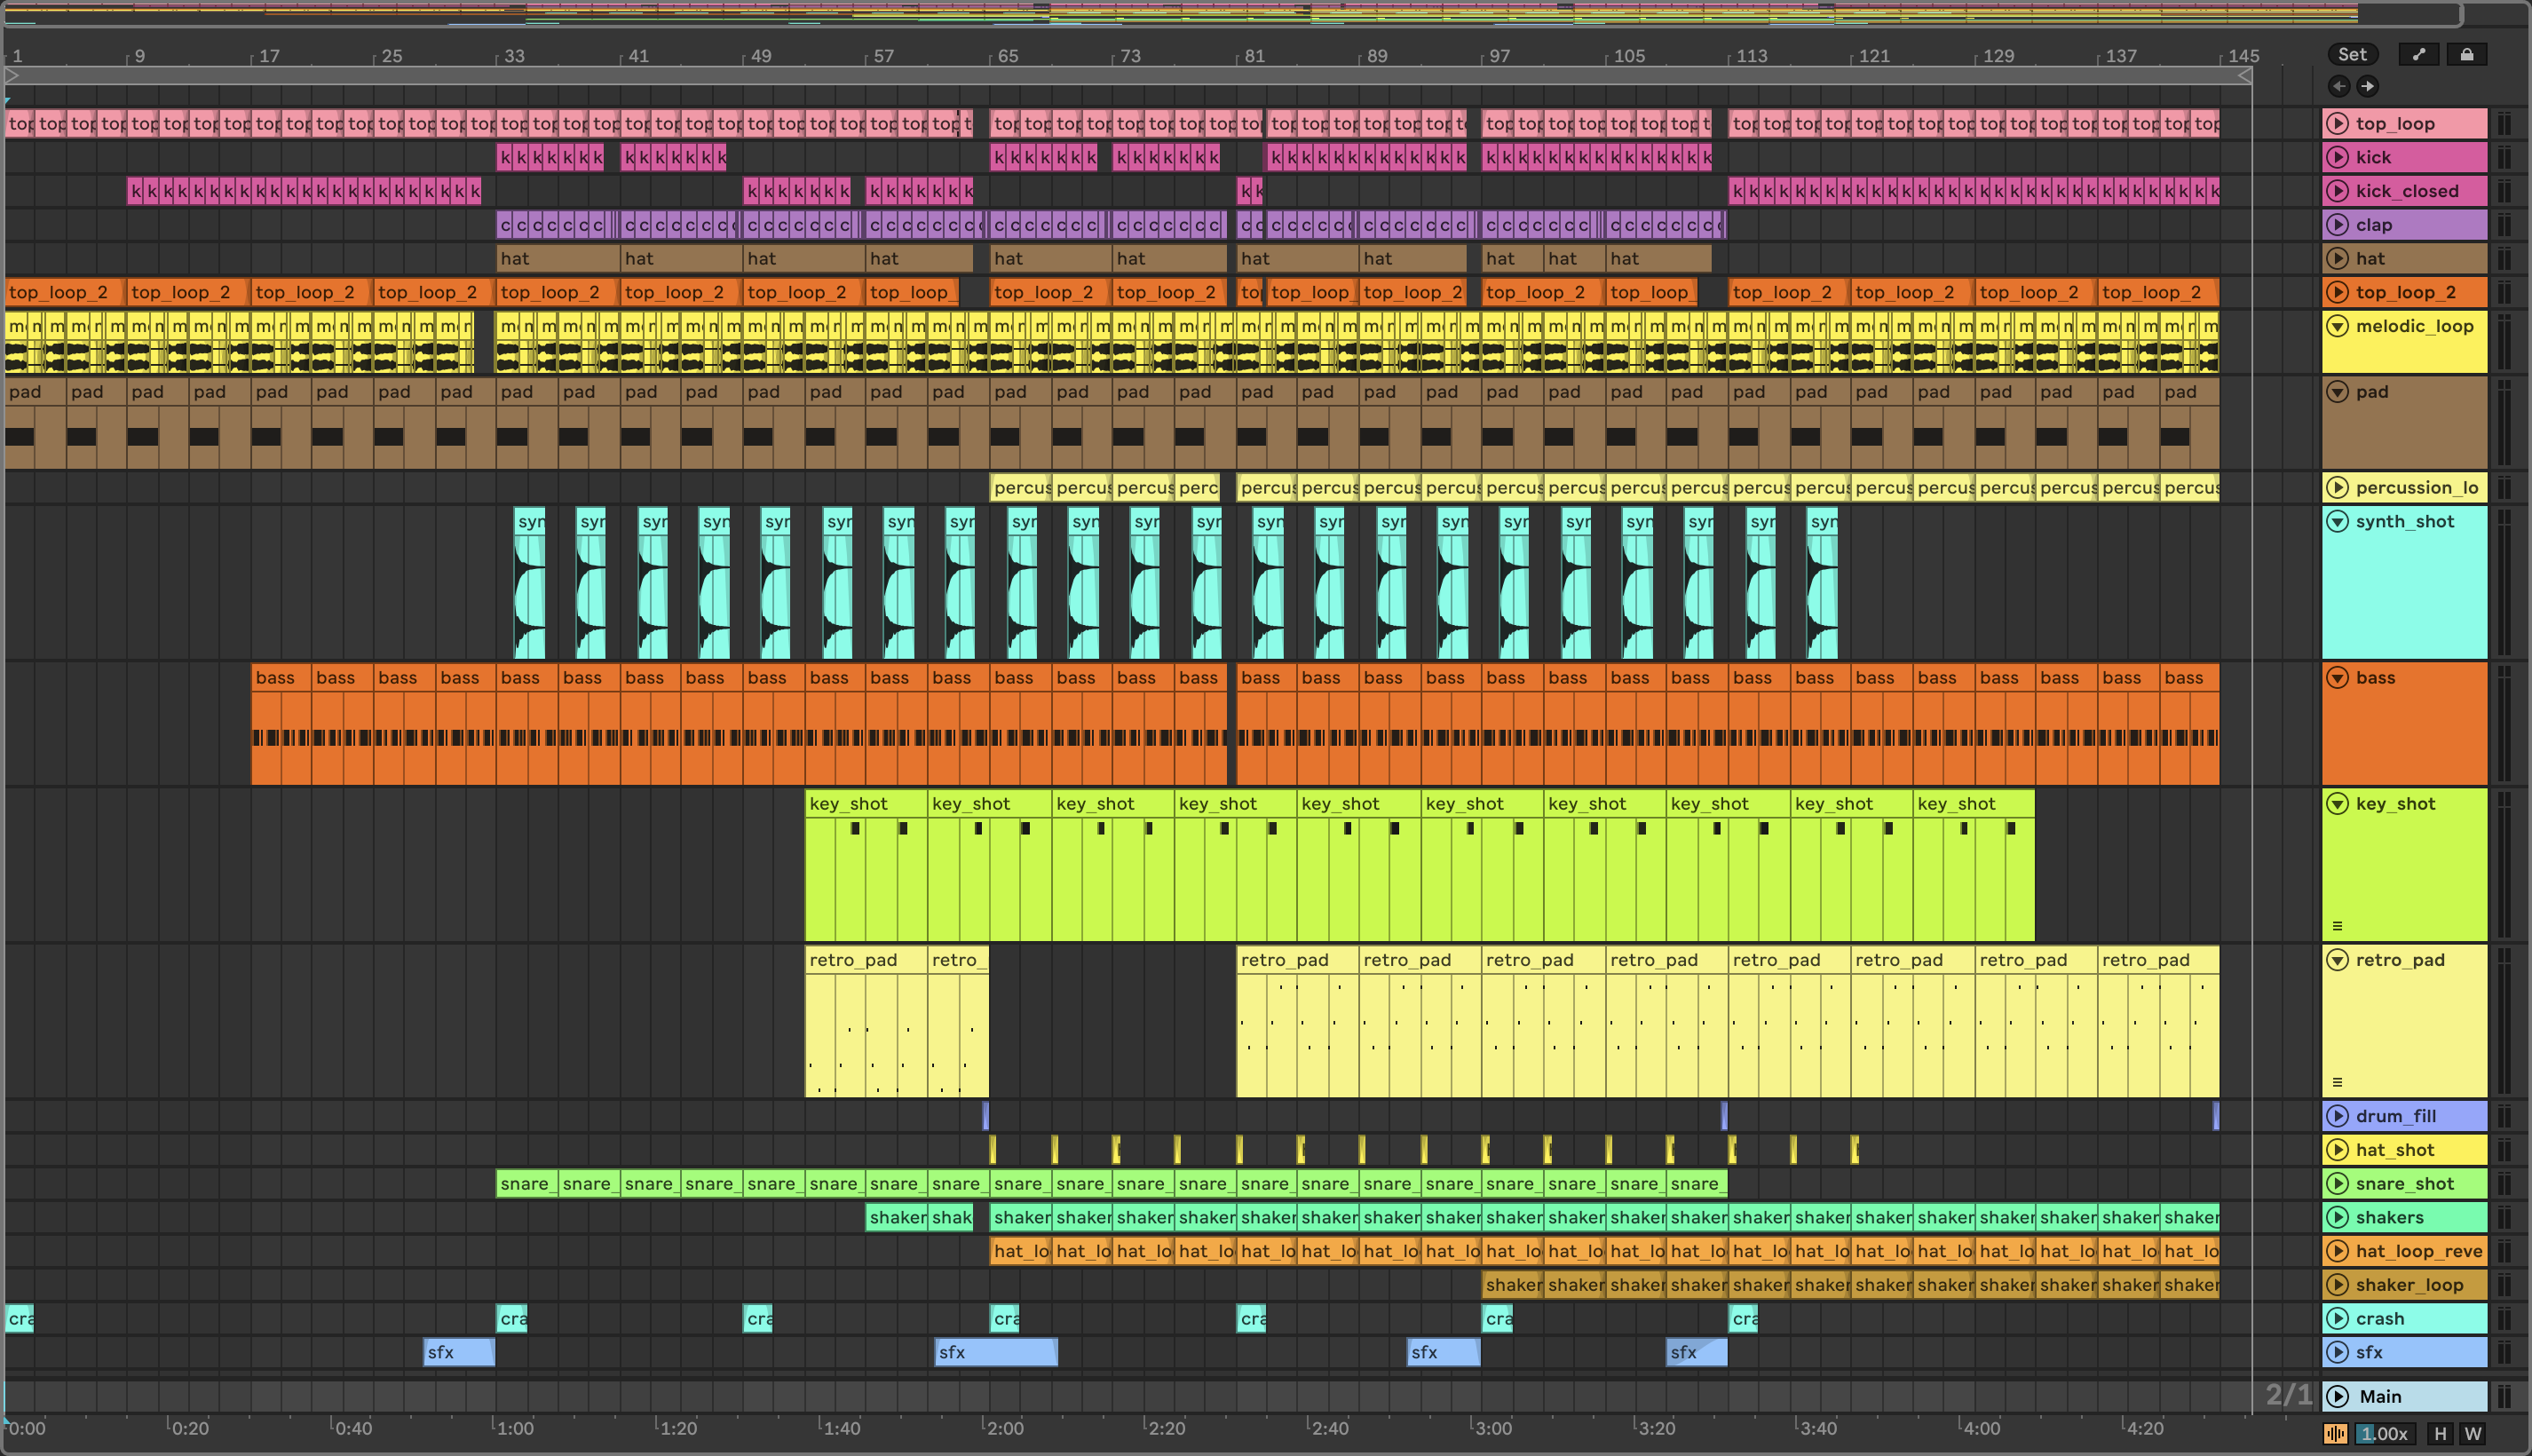Fold the synth_shot track
Viewport: 2532px width, 1456px height.
pyautogui.click(x=2338, y=521)
